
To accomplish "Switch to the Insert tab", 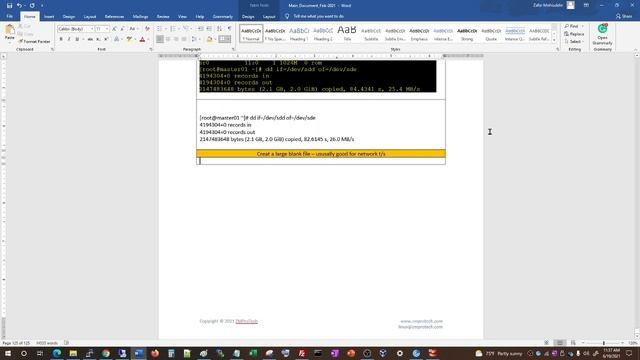I will point(49,17).
